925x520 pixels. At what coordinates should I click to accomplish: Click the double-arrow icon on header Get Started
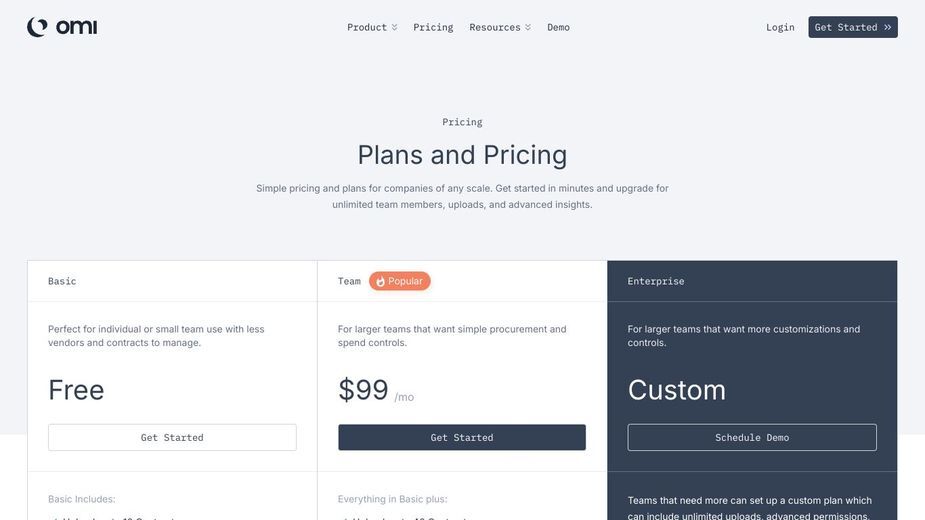pyautogui.click(x=887, y=27)
